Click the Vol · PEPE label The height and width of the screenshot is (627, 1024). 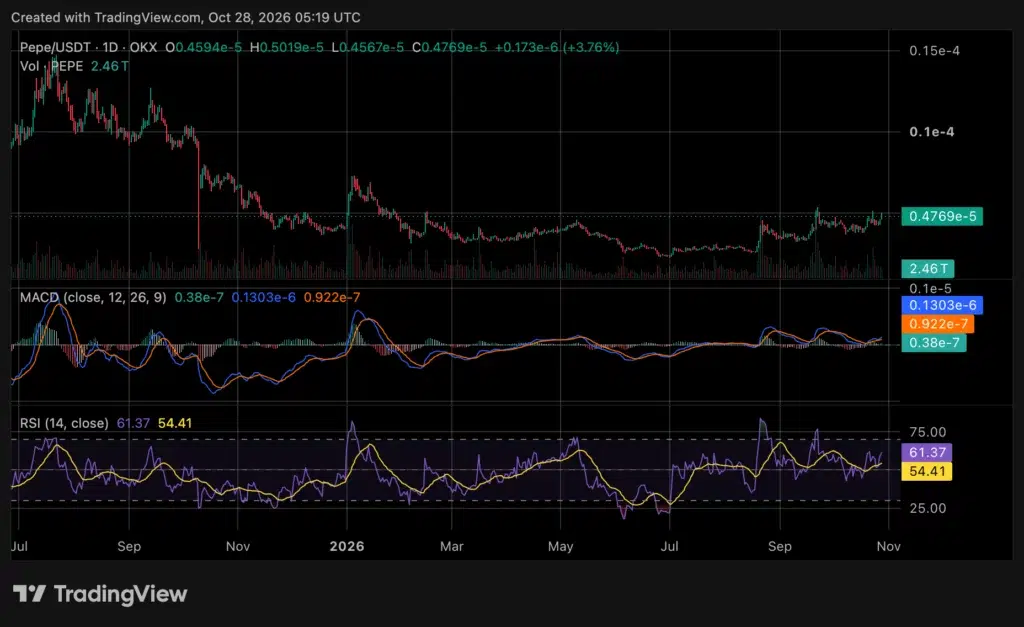52,67
